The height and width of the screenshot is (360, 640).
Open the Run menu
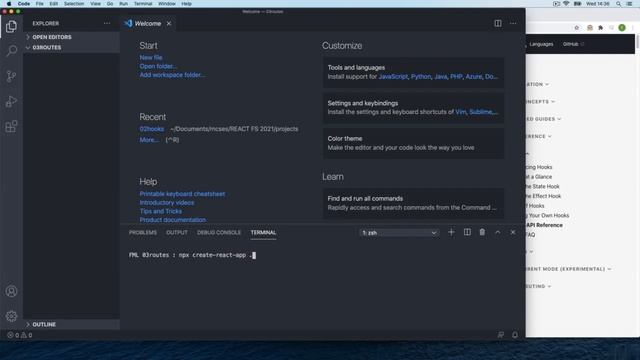[123, 4]
